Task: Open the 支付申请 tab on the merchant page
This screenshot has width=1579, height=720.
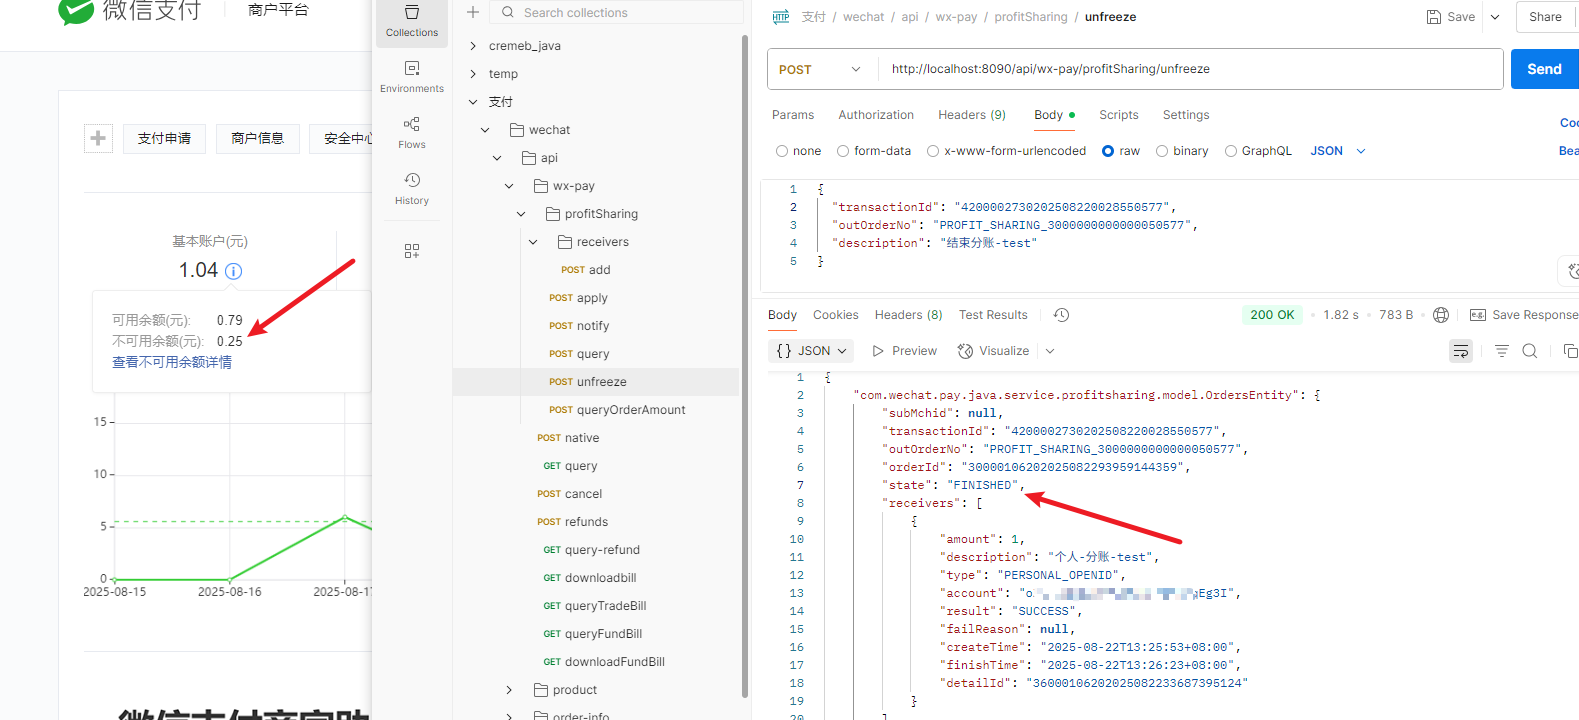Action: point(164,138)
